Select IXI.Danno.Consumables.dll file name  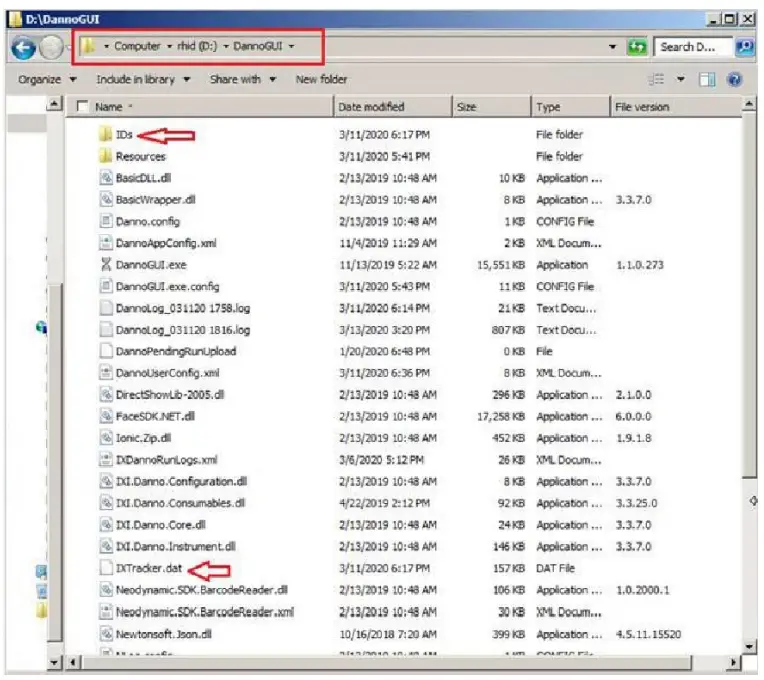tap(180, 503)
